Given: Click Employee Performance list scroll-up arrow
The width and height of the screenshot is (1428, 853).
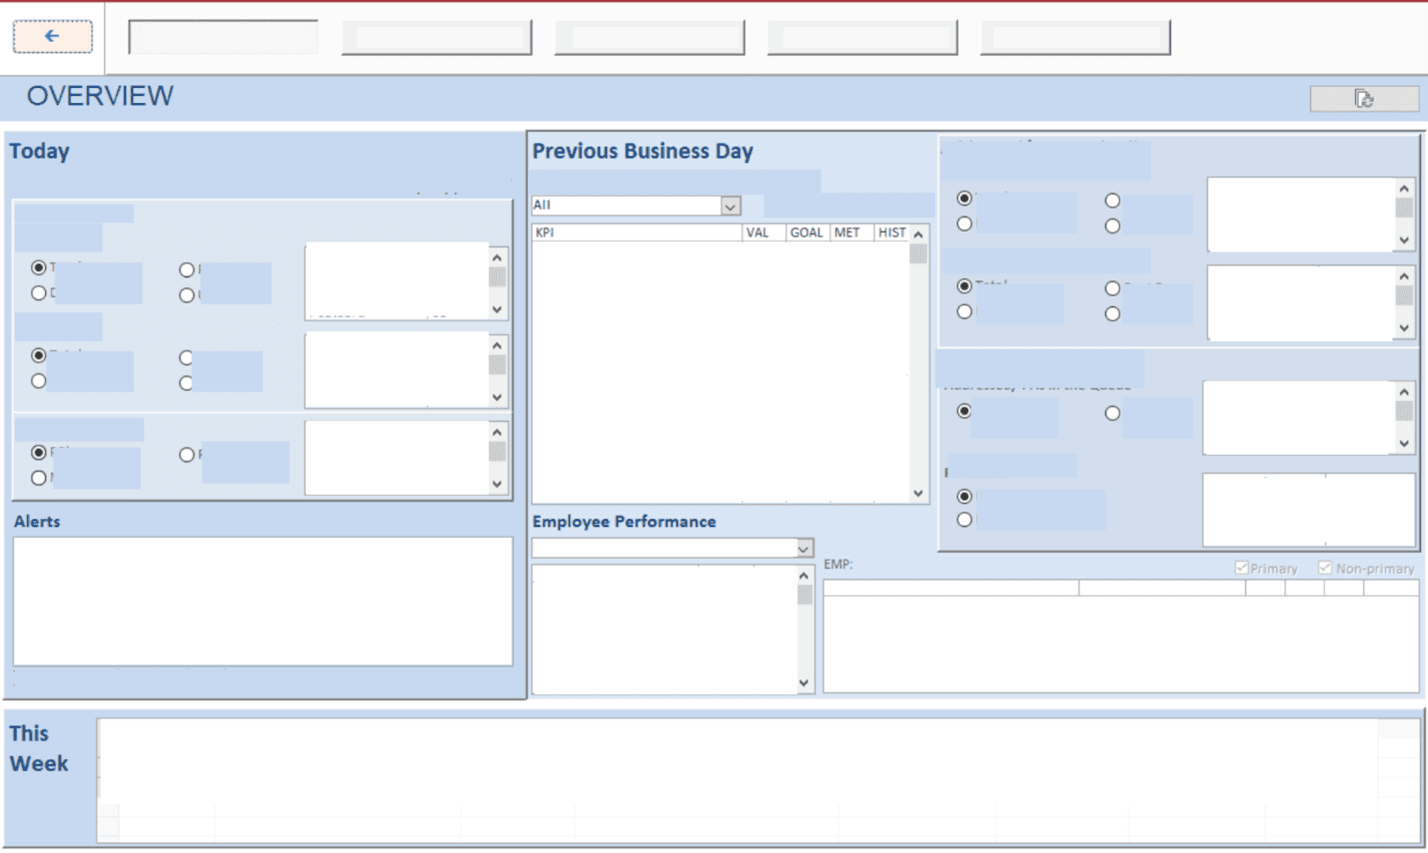Looking at the screenshot, I should tap(804, 576).
